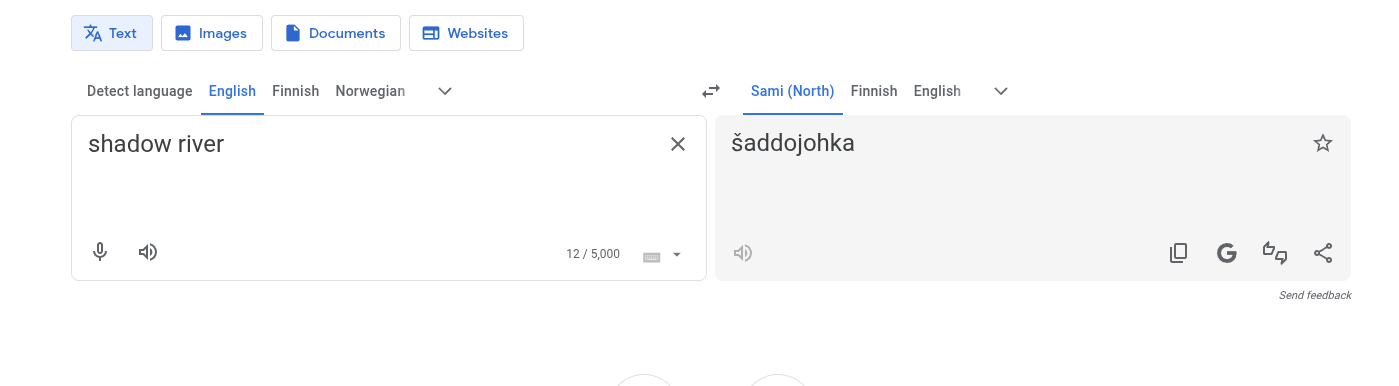This screenshot has height=386, width=1399.
Task: Save the translation with the star icon
Action: 1323,143
